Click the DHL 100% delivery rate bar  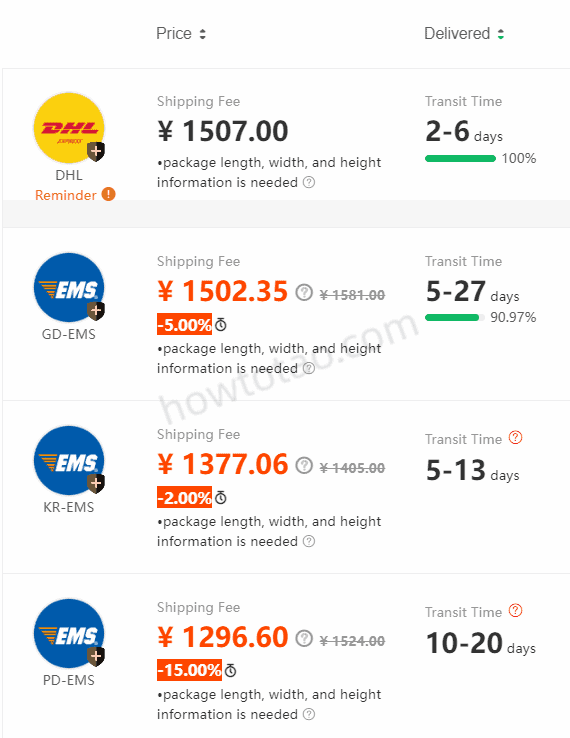pyautogui.click(x=460, y=159)
